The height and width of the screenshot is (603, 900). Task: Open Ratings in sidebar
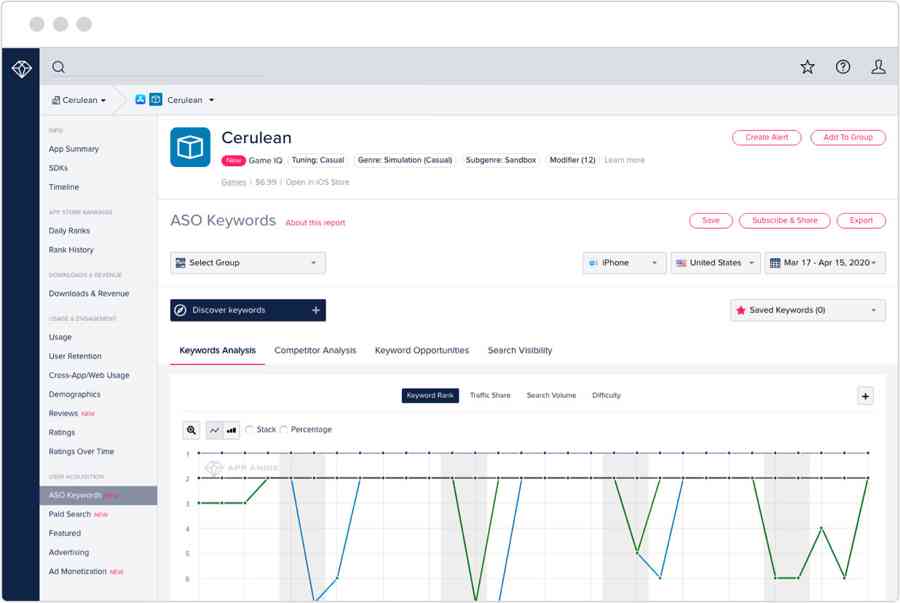click(x=61, y=433)
